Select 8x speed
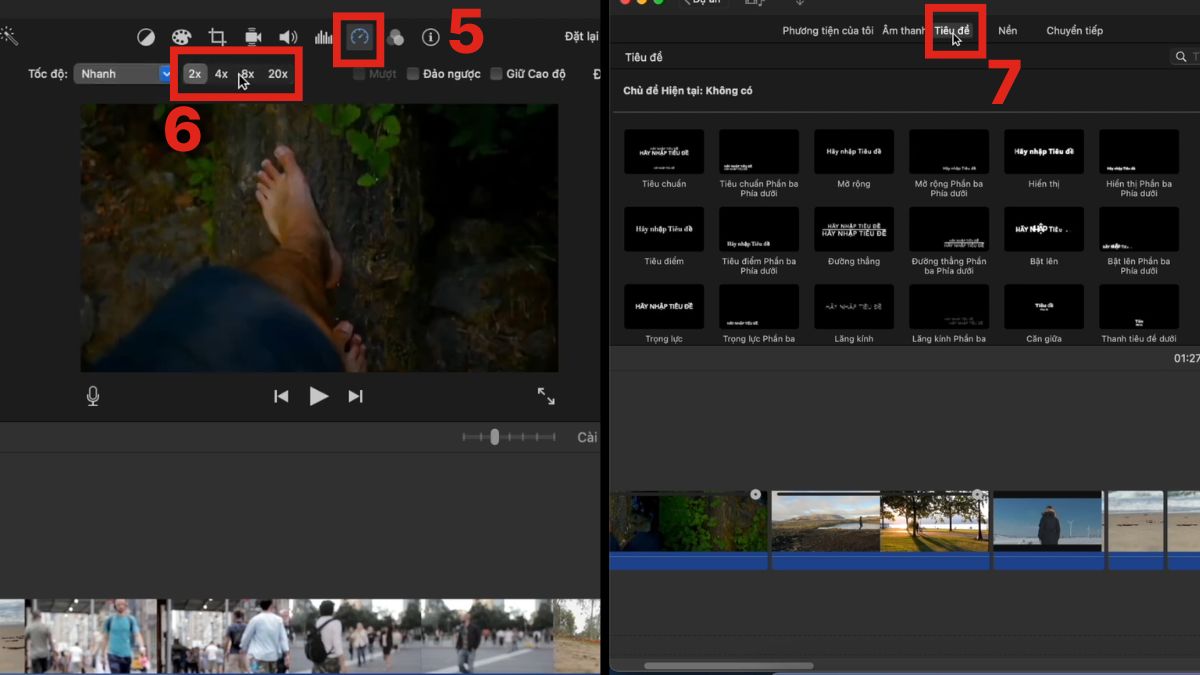The width and height of the screenshot is (1200, 675). tap(247, 74)
